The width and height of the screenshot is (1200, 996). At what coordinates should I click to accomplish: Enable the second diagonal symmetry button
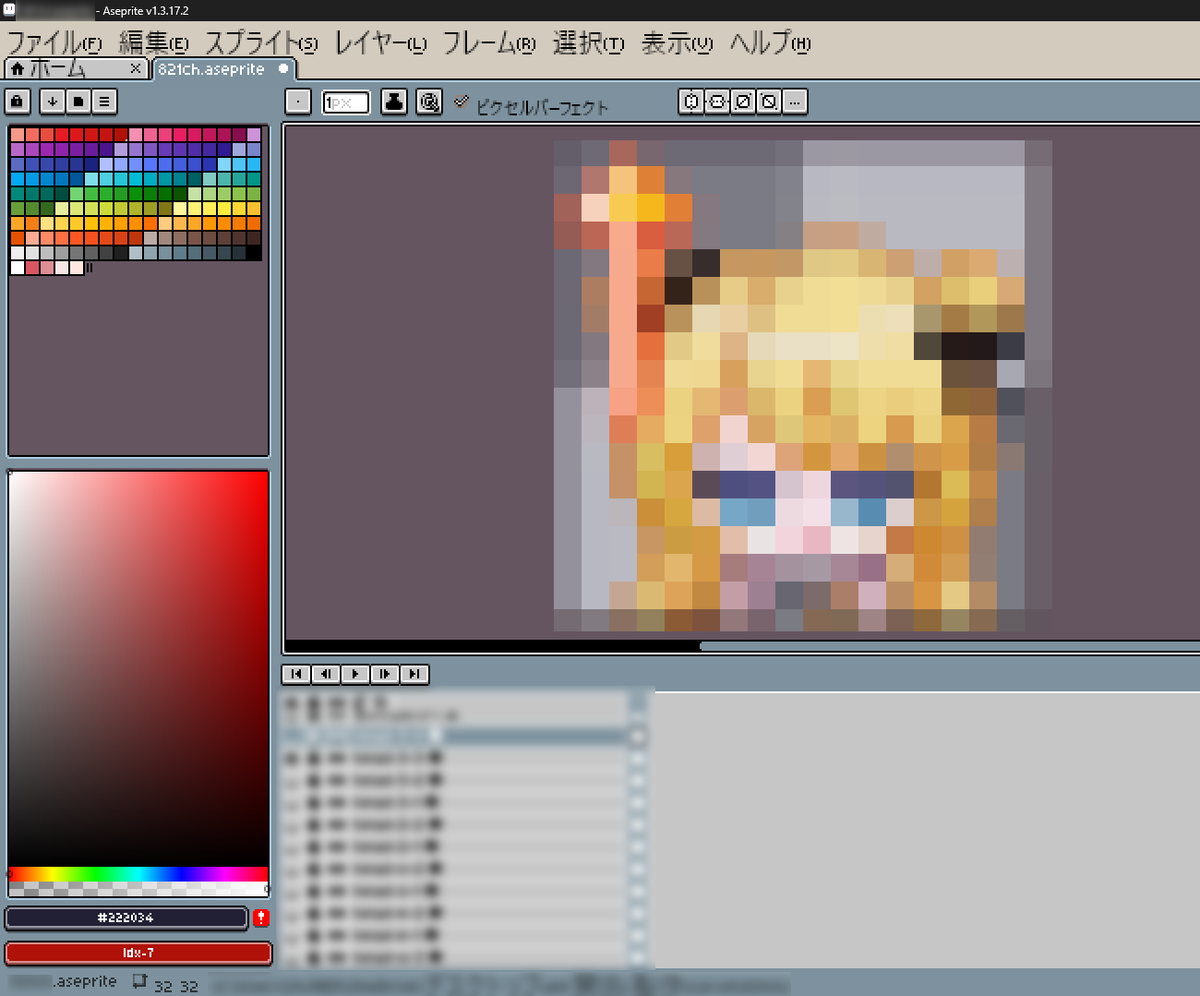tap(768, 102)
